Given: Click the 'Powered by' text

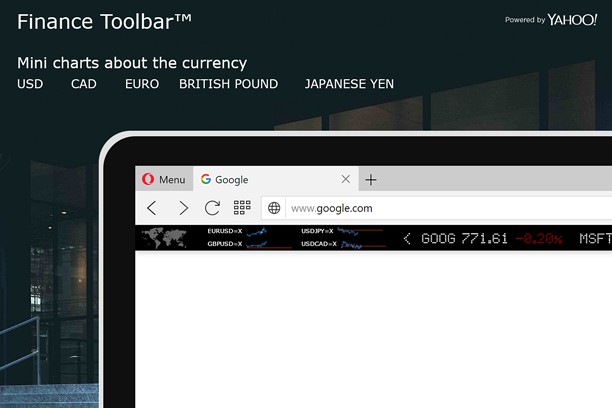Looking at the screenshot, I should (525, 20).
